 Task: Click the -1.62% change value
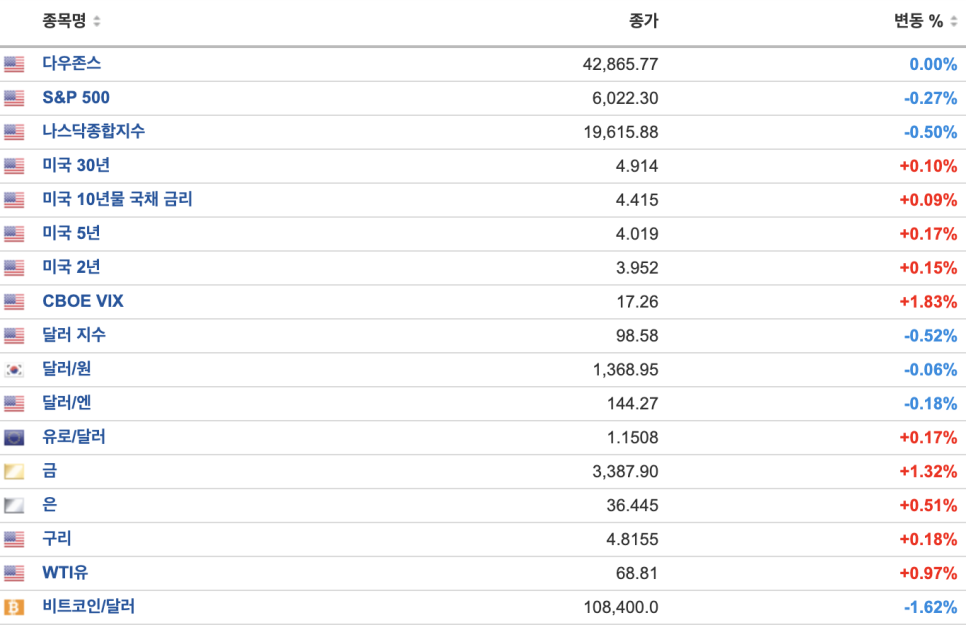[x=930, y=607]
